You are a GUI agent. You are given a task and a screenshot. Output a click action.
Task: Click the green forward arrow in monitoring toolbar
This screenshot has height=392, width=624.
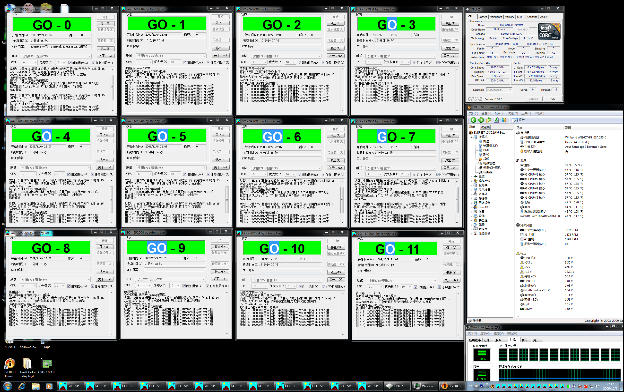point(481,120)
